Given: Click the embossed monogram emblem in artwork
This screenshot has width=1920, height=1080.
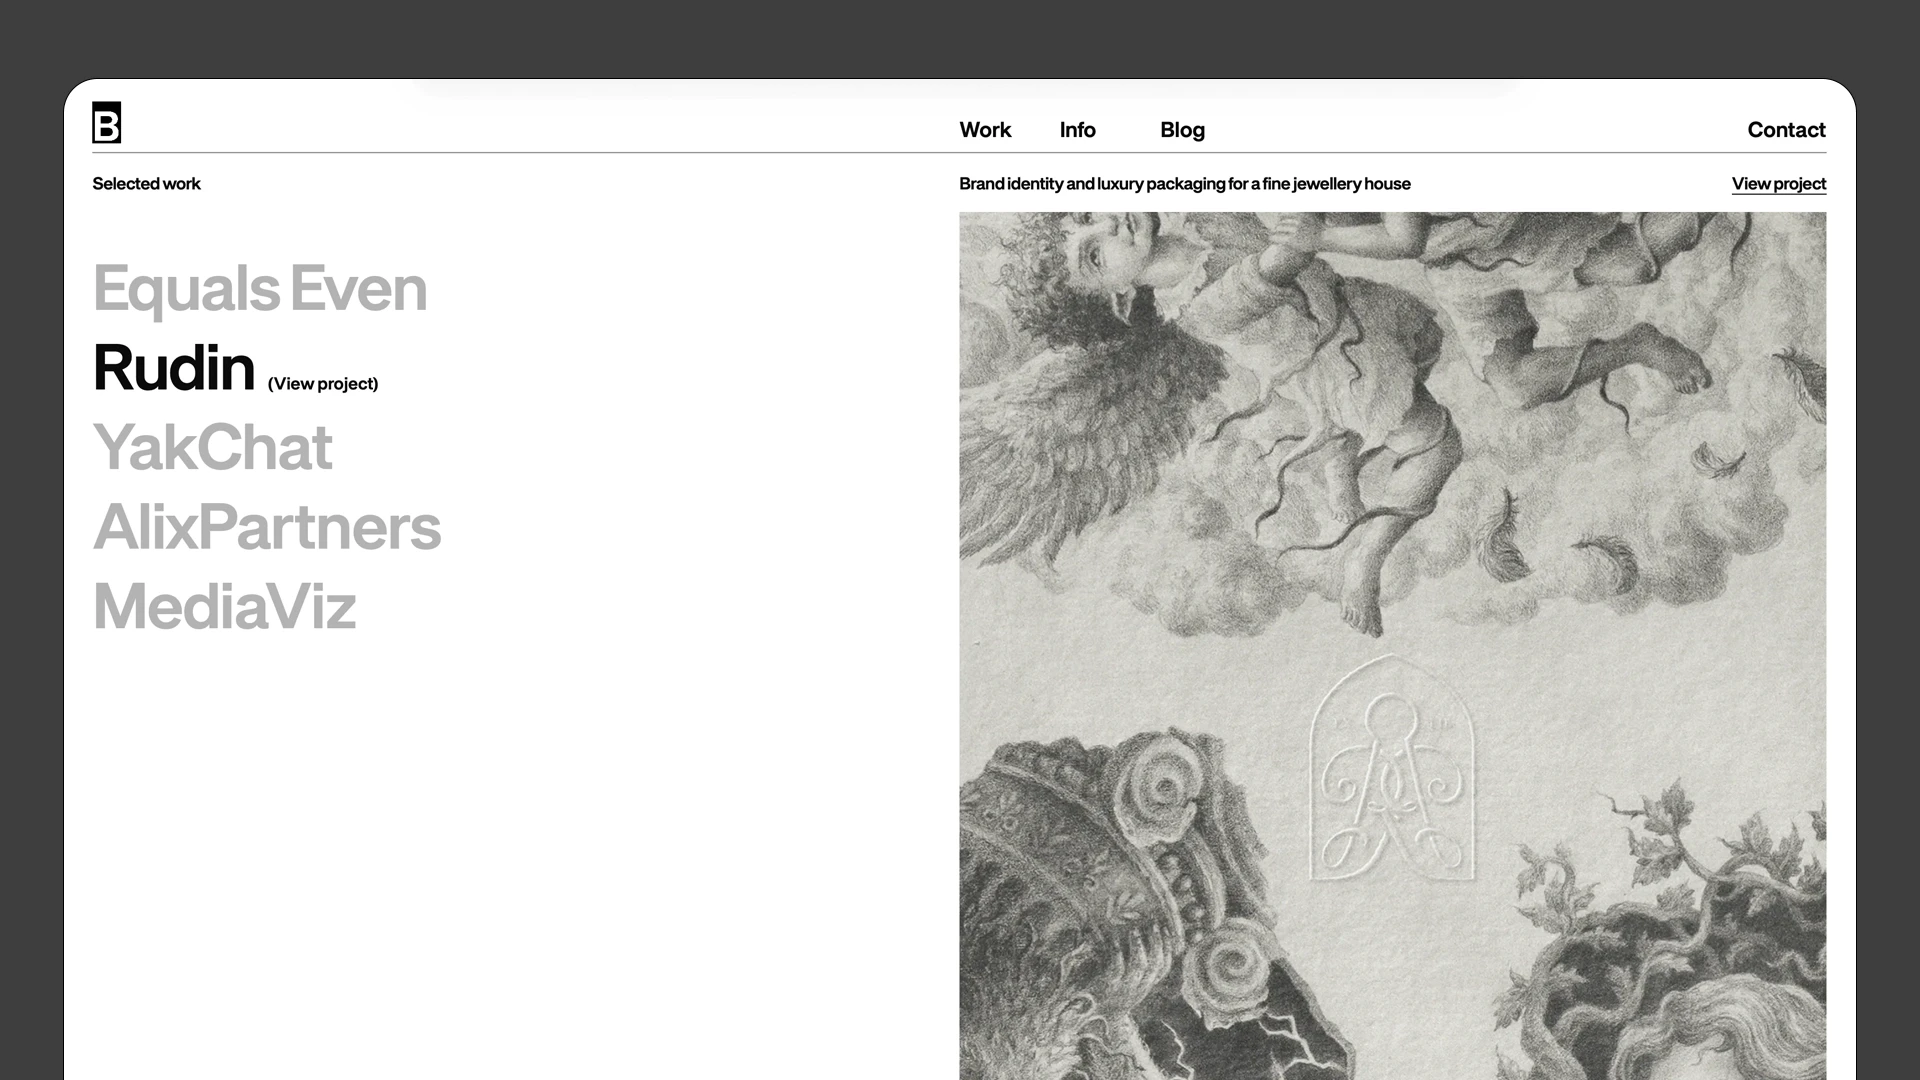Looking at the screenshot, I should (x=1392, y=768).
